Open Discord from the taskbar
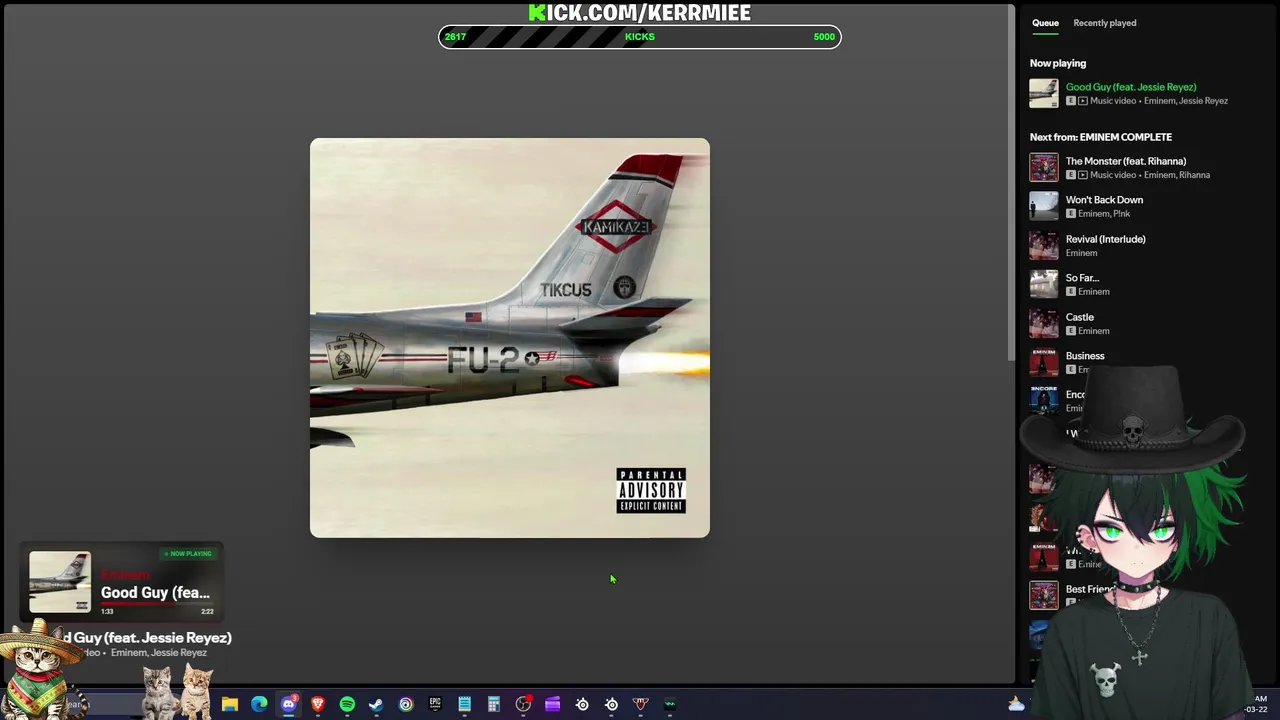Screen dimensions: 1280x720 289,705
